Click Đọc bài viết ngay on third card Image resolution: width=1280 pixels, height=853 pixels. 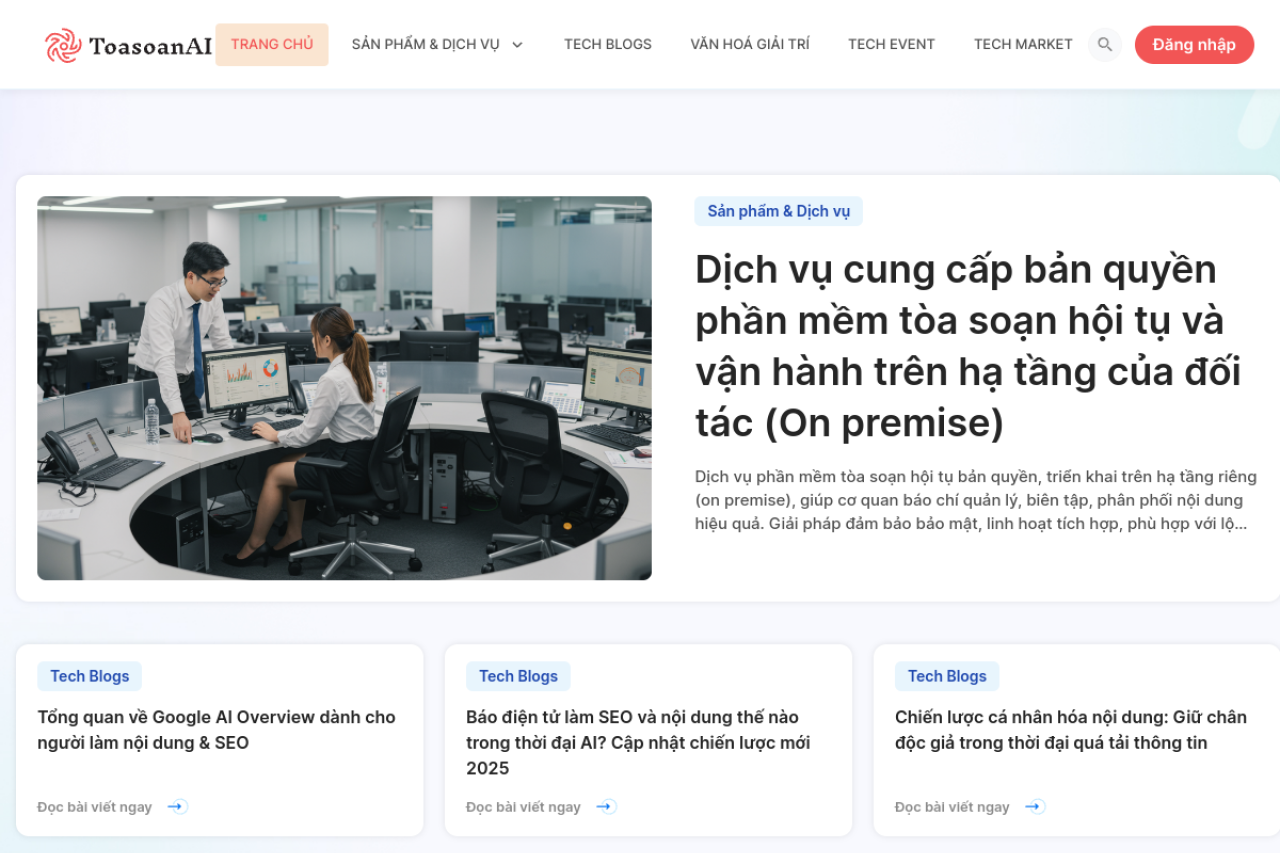coord(952,807)
